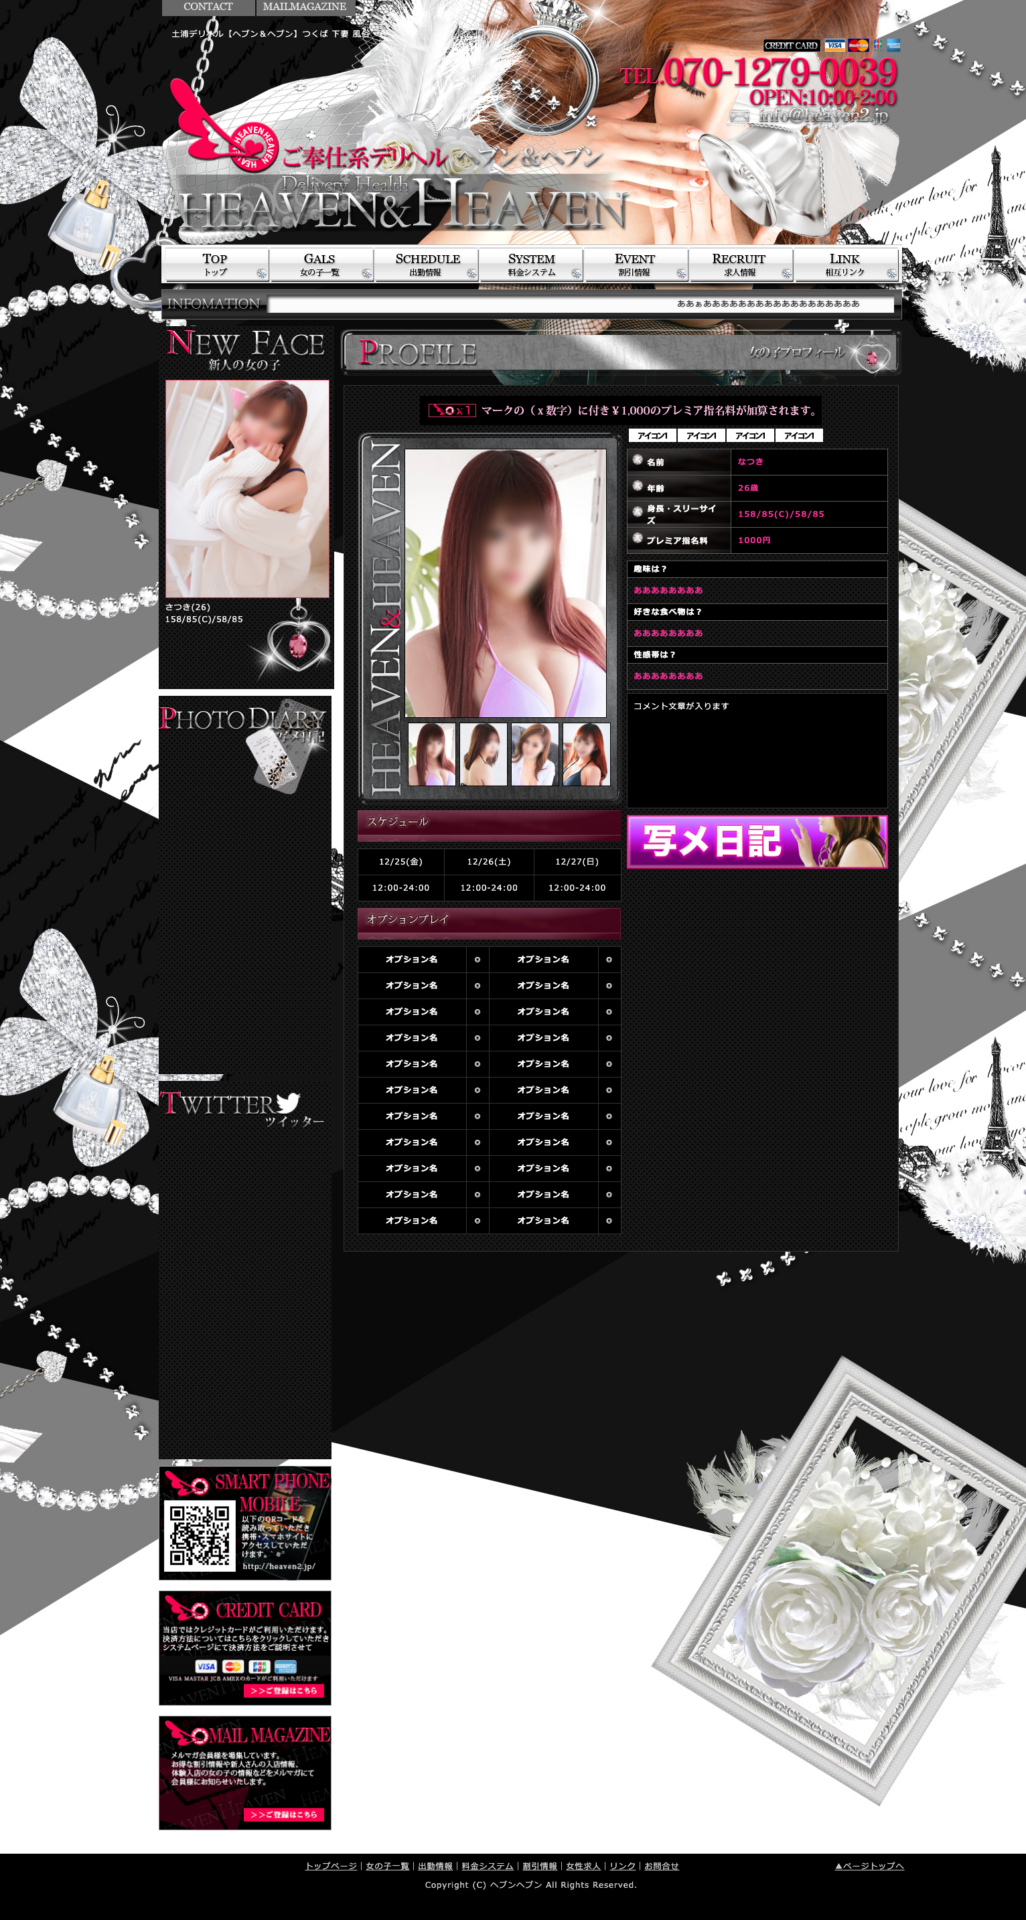Click the スケジュール section header
Screen dimensions: 1026x1920
point(489,824)
